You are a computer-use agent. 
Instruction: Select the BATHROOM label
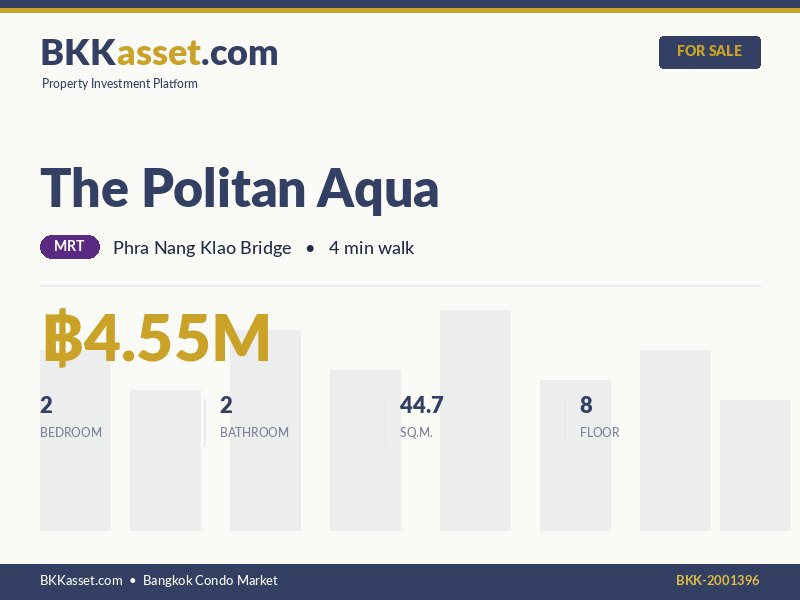(254, 433)
